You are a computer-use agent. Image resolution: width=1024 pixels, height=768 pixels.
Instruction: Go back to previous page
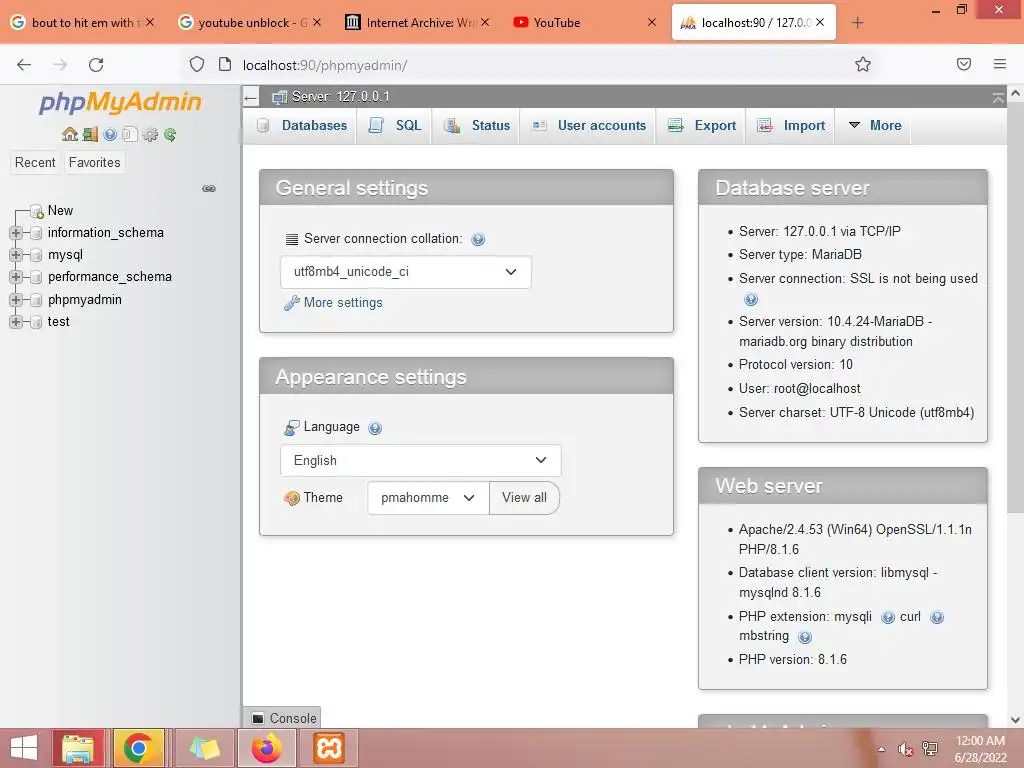tap(24, 65)
